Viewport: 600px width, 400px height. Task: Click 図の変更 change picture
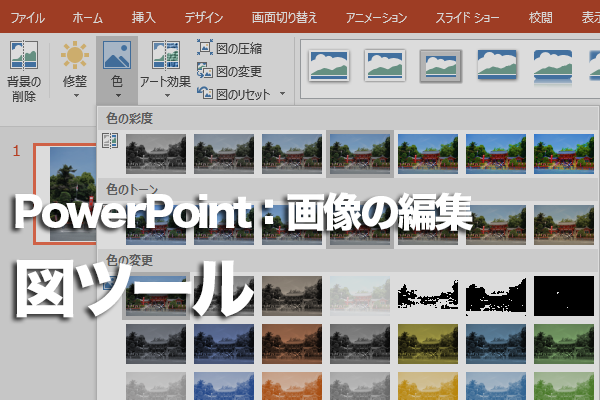pyautogui.click(x=230, y=71)
